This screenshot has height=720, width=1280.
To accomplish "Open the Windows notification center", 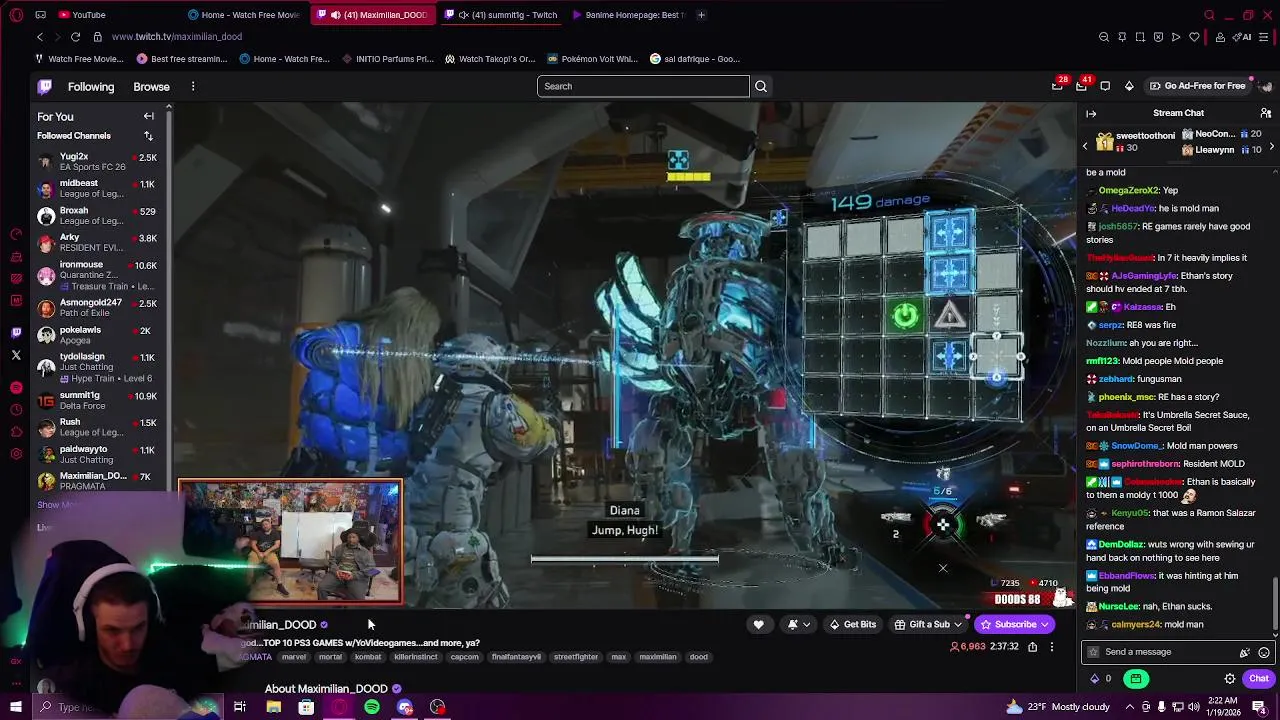I will (1259, 707).
